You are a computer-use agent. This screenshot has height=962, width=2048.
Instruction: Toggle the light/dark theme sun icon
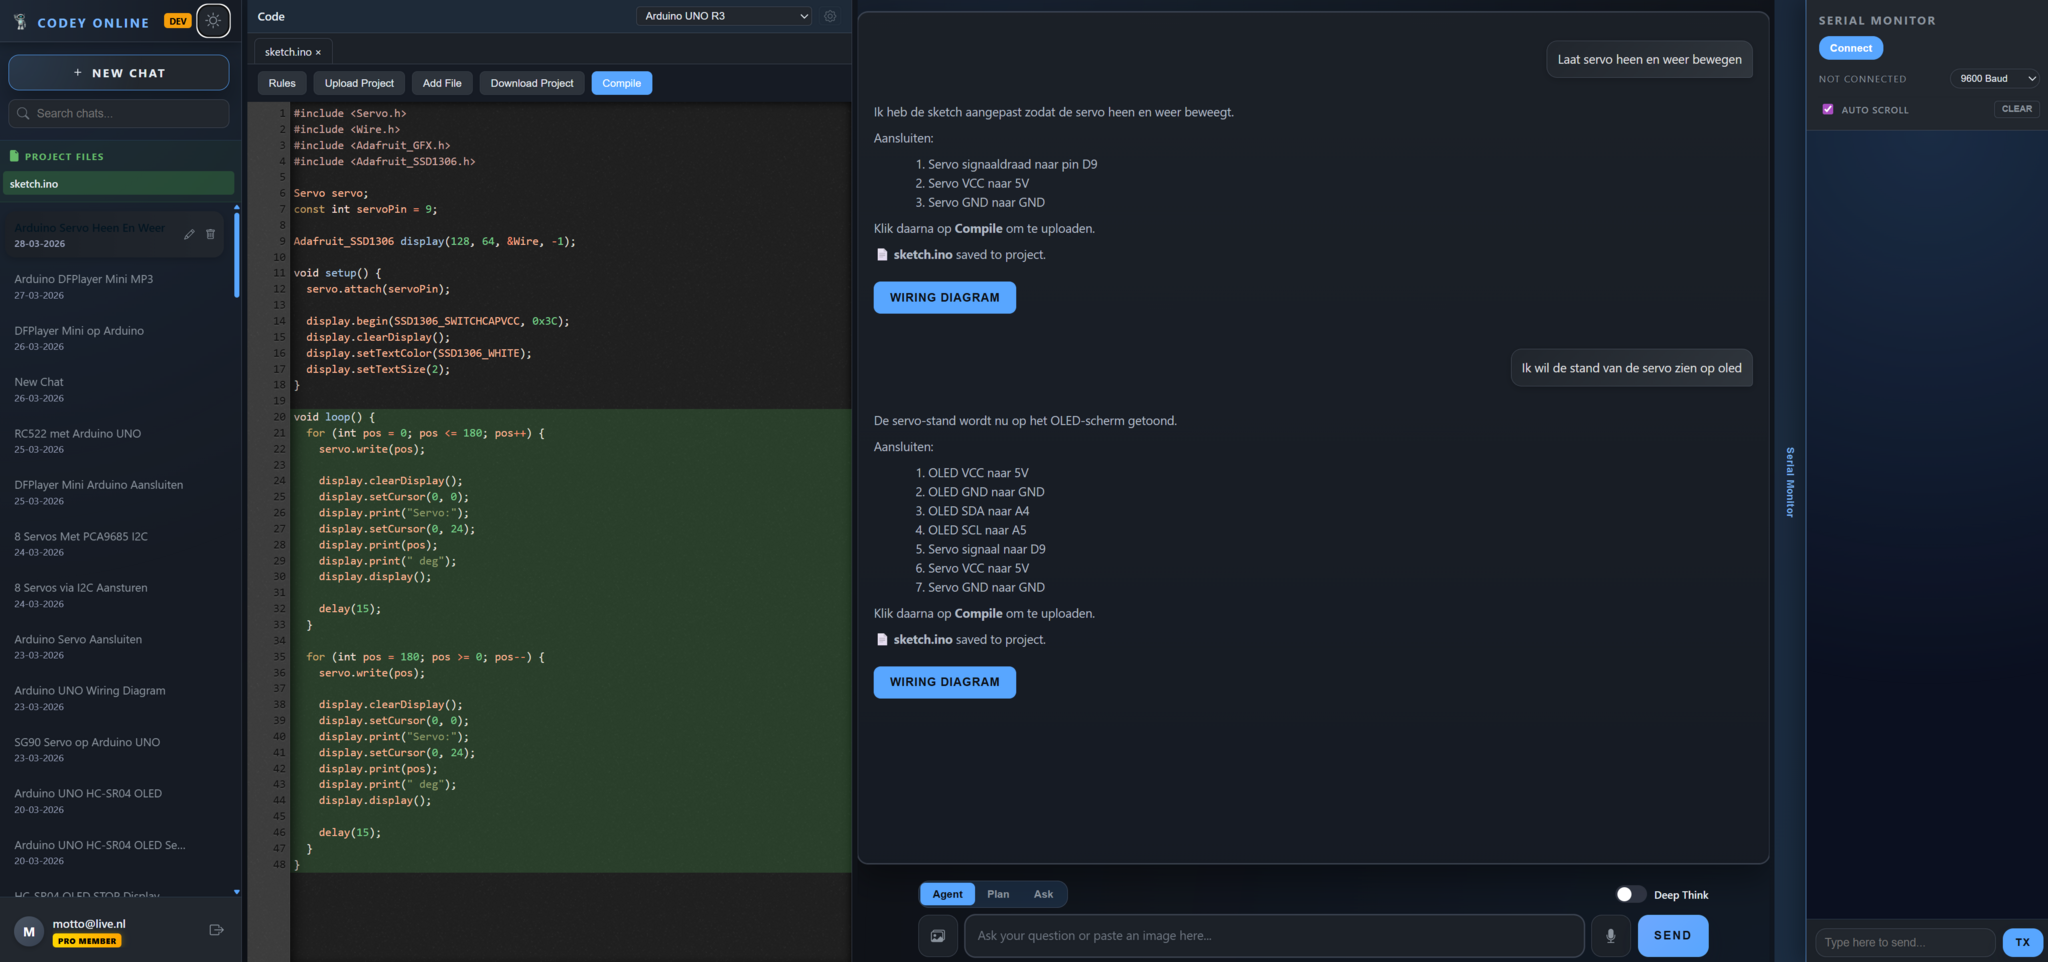click(x=213, y=21)
